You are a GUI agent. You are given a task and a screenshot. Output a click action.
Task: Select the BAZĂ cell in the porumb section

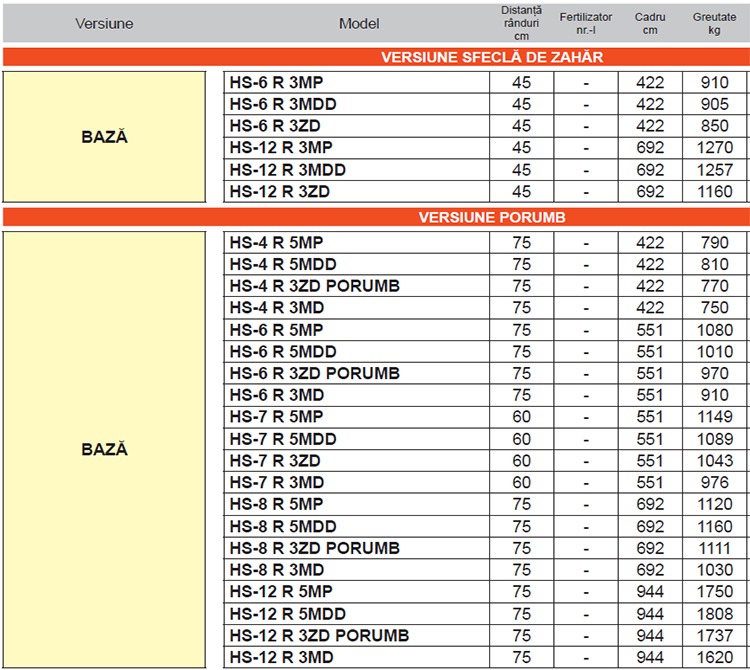coord(104,450)
